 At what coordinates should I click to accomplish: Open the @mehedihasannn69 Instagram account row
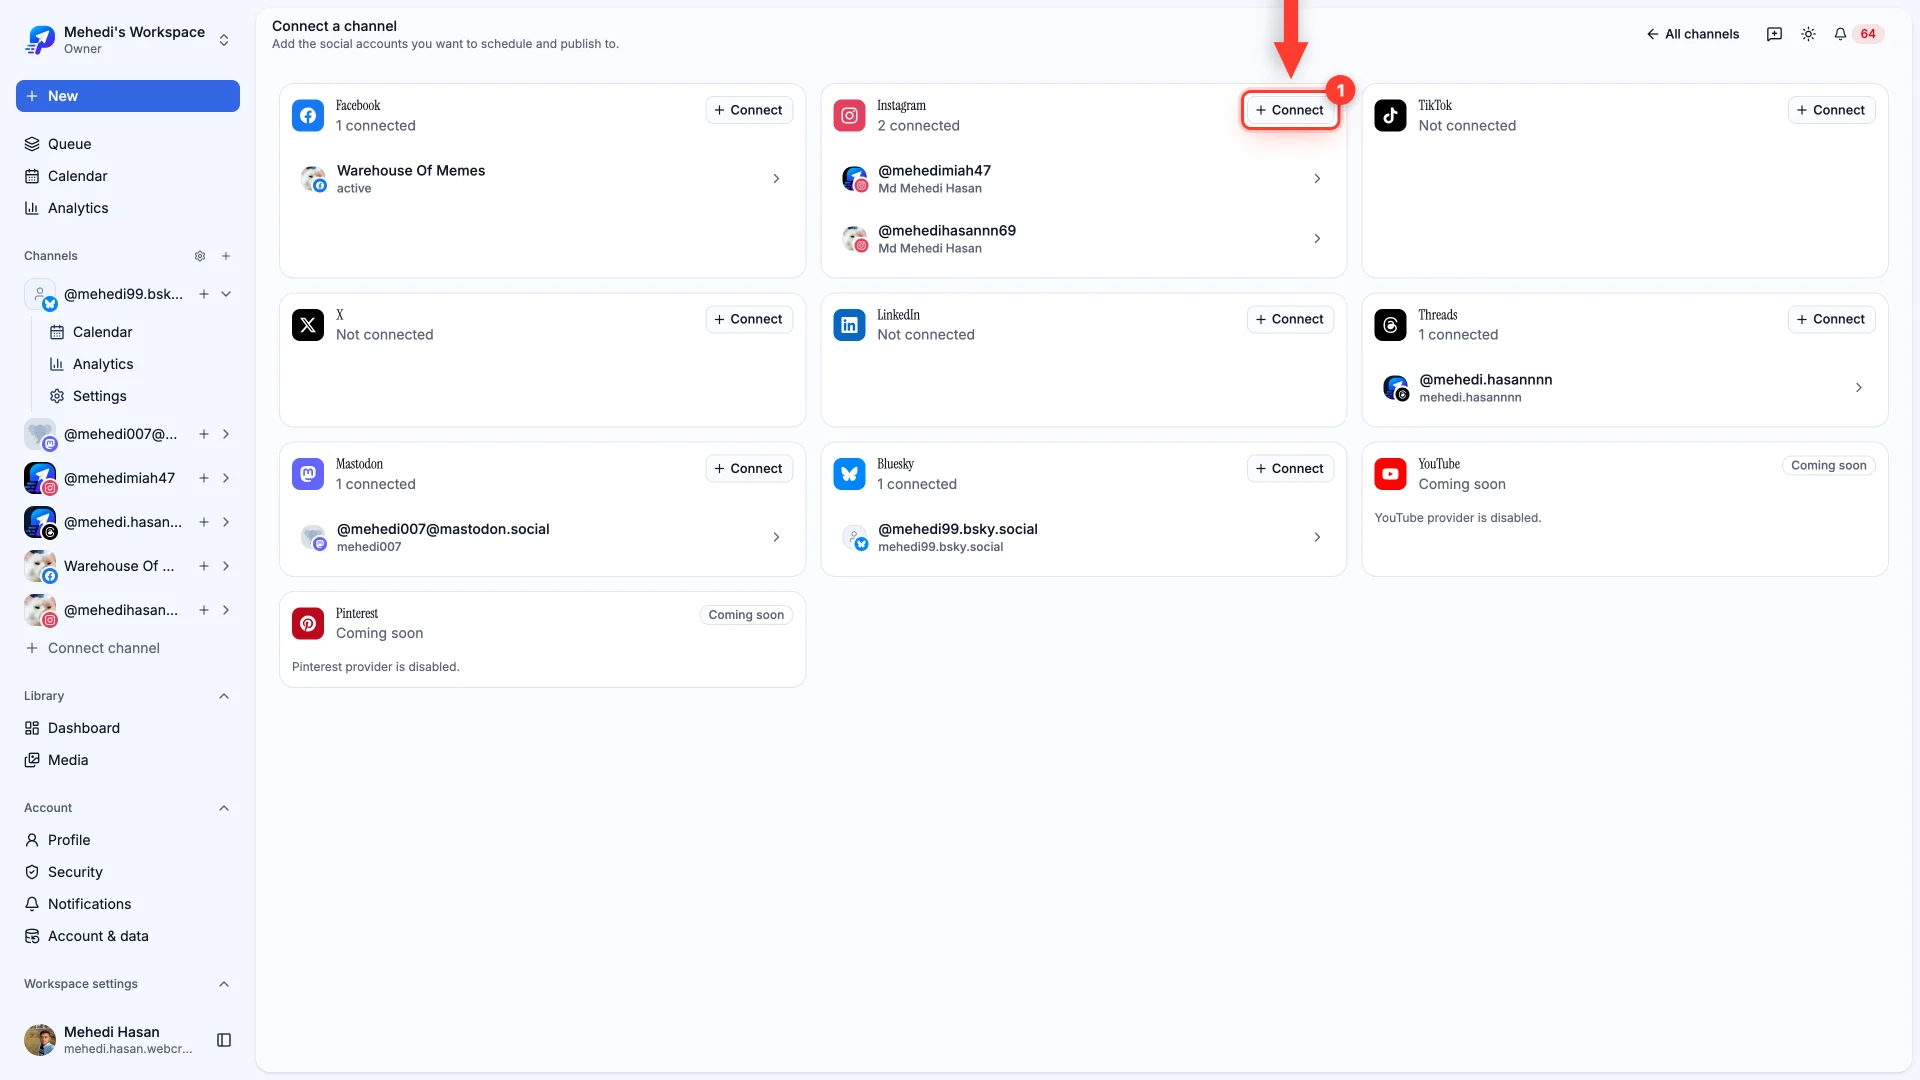[x=1083, y=239]
